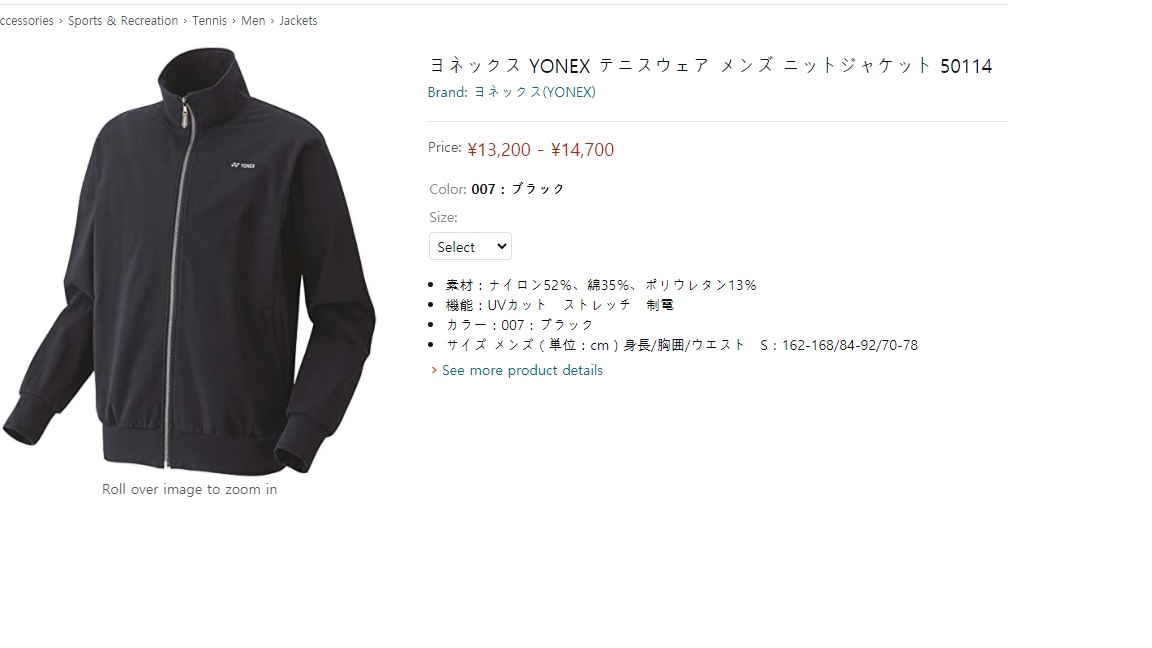Click the truncated Accessories breadcrumb link
The height and width of the screenshot is (648, 1152).
pyautogui.click(x=26, y=21)
